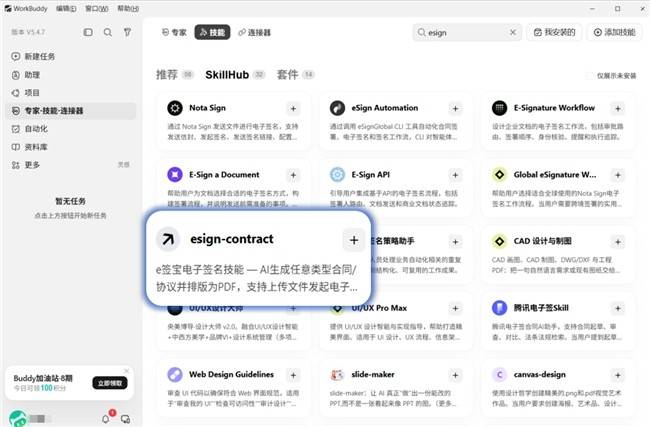
Task: Open the user avatar profile
Action: click(17, 419)
